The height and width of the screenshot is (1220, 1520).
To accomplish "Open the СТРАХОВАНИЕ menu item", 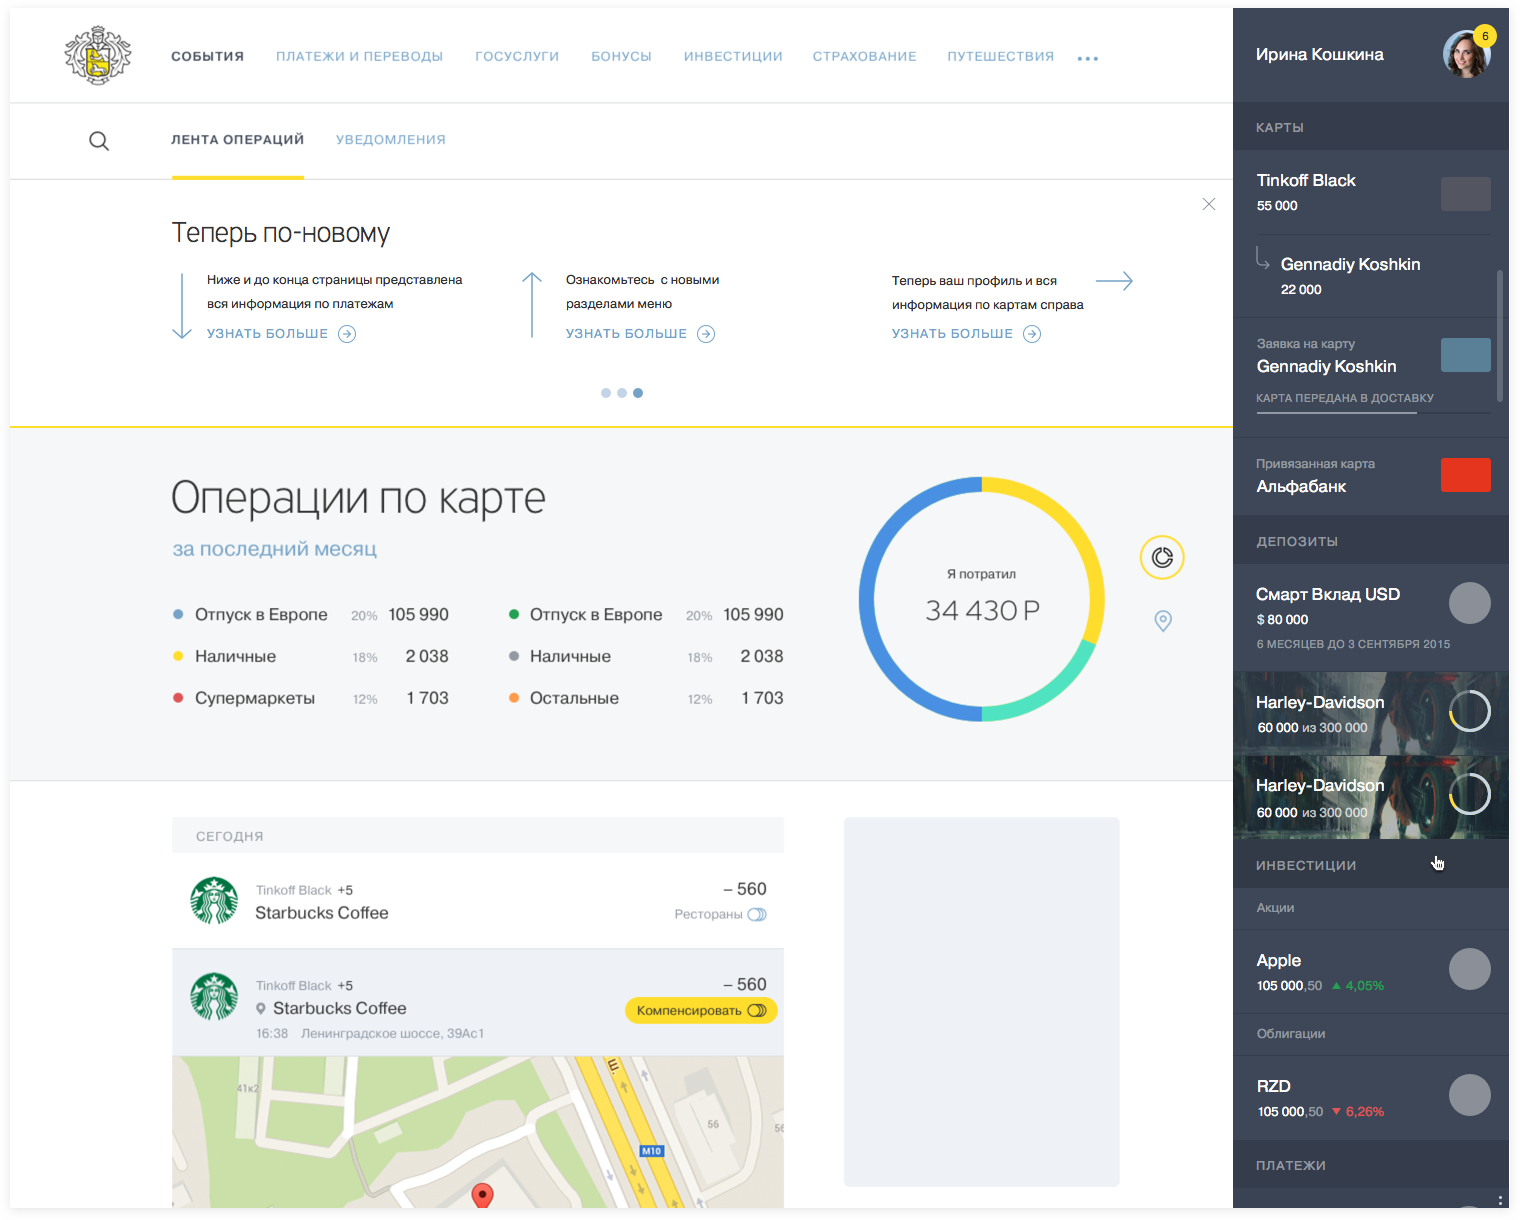I will point(865,57).
